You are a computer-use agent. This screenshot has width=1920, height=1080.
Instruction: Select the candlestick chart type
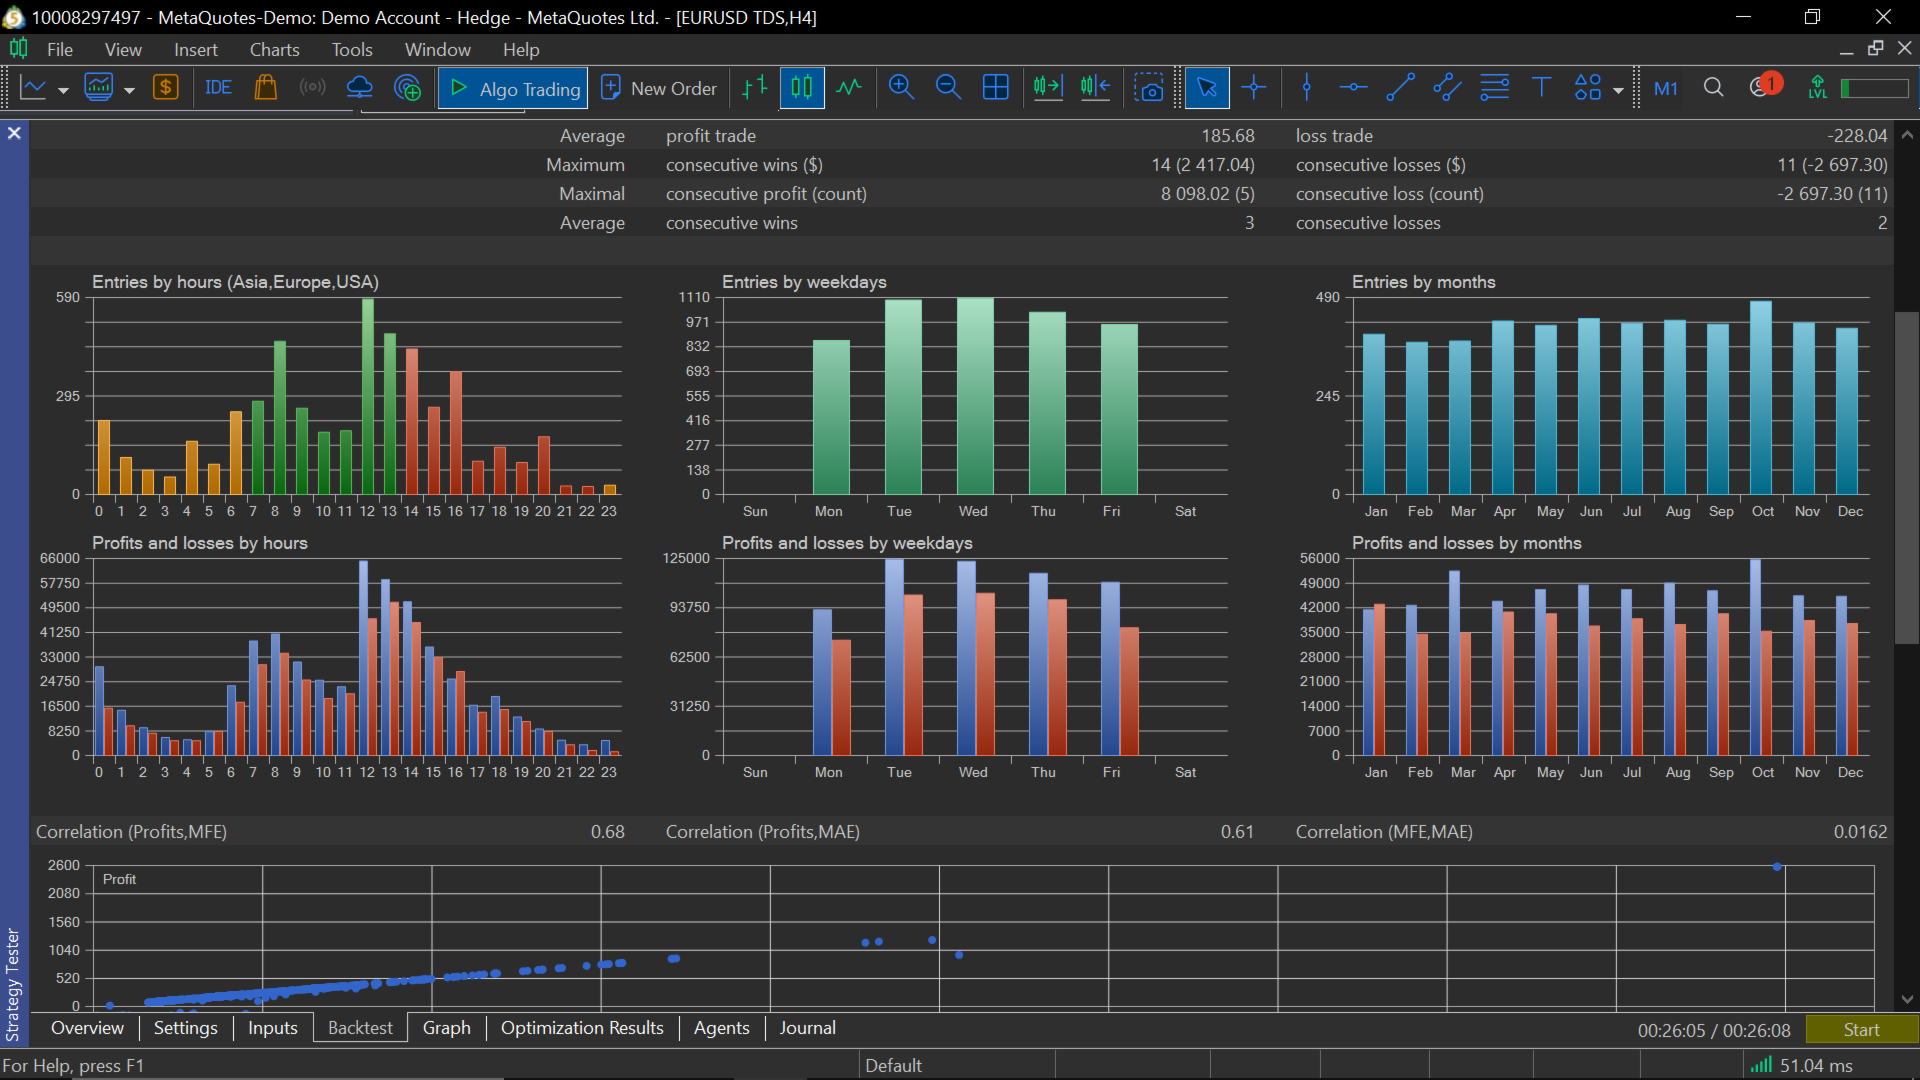tap(801, 88)
